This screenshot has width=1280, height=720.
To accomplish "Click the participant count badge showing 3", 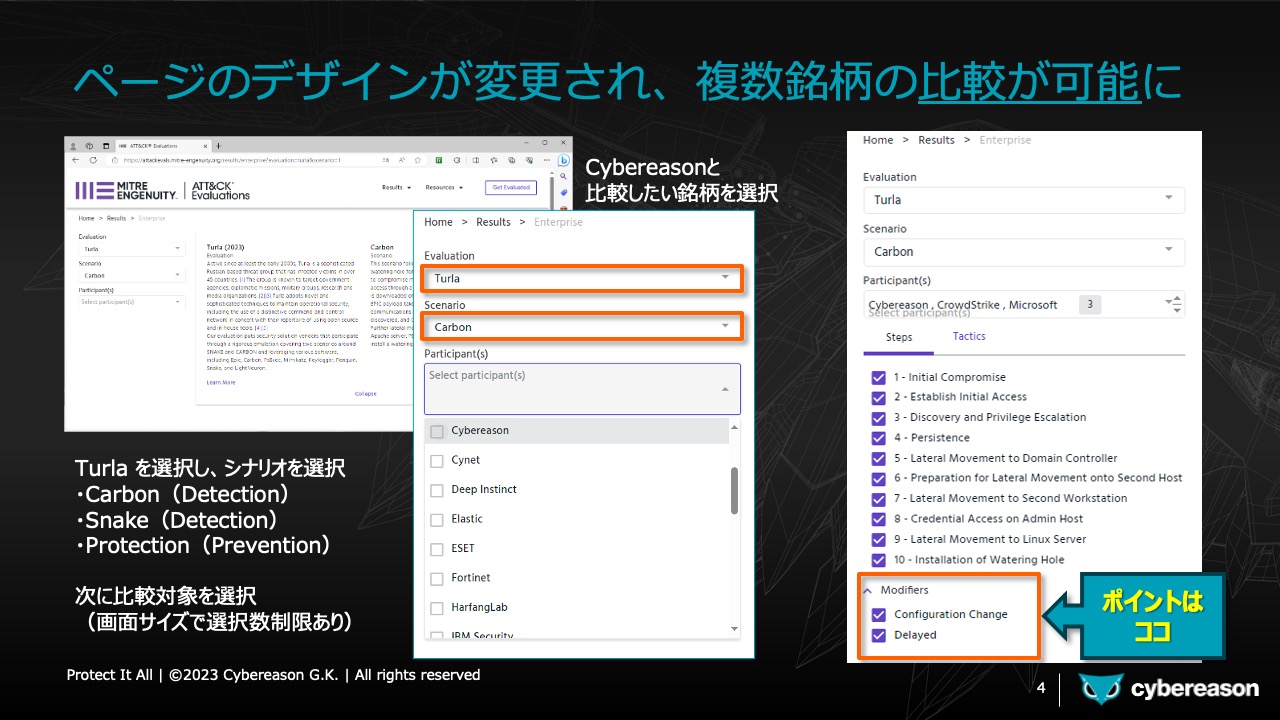I will click(x=1090, y=305).
